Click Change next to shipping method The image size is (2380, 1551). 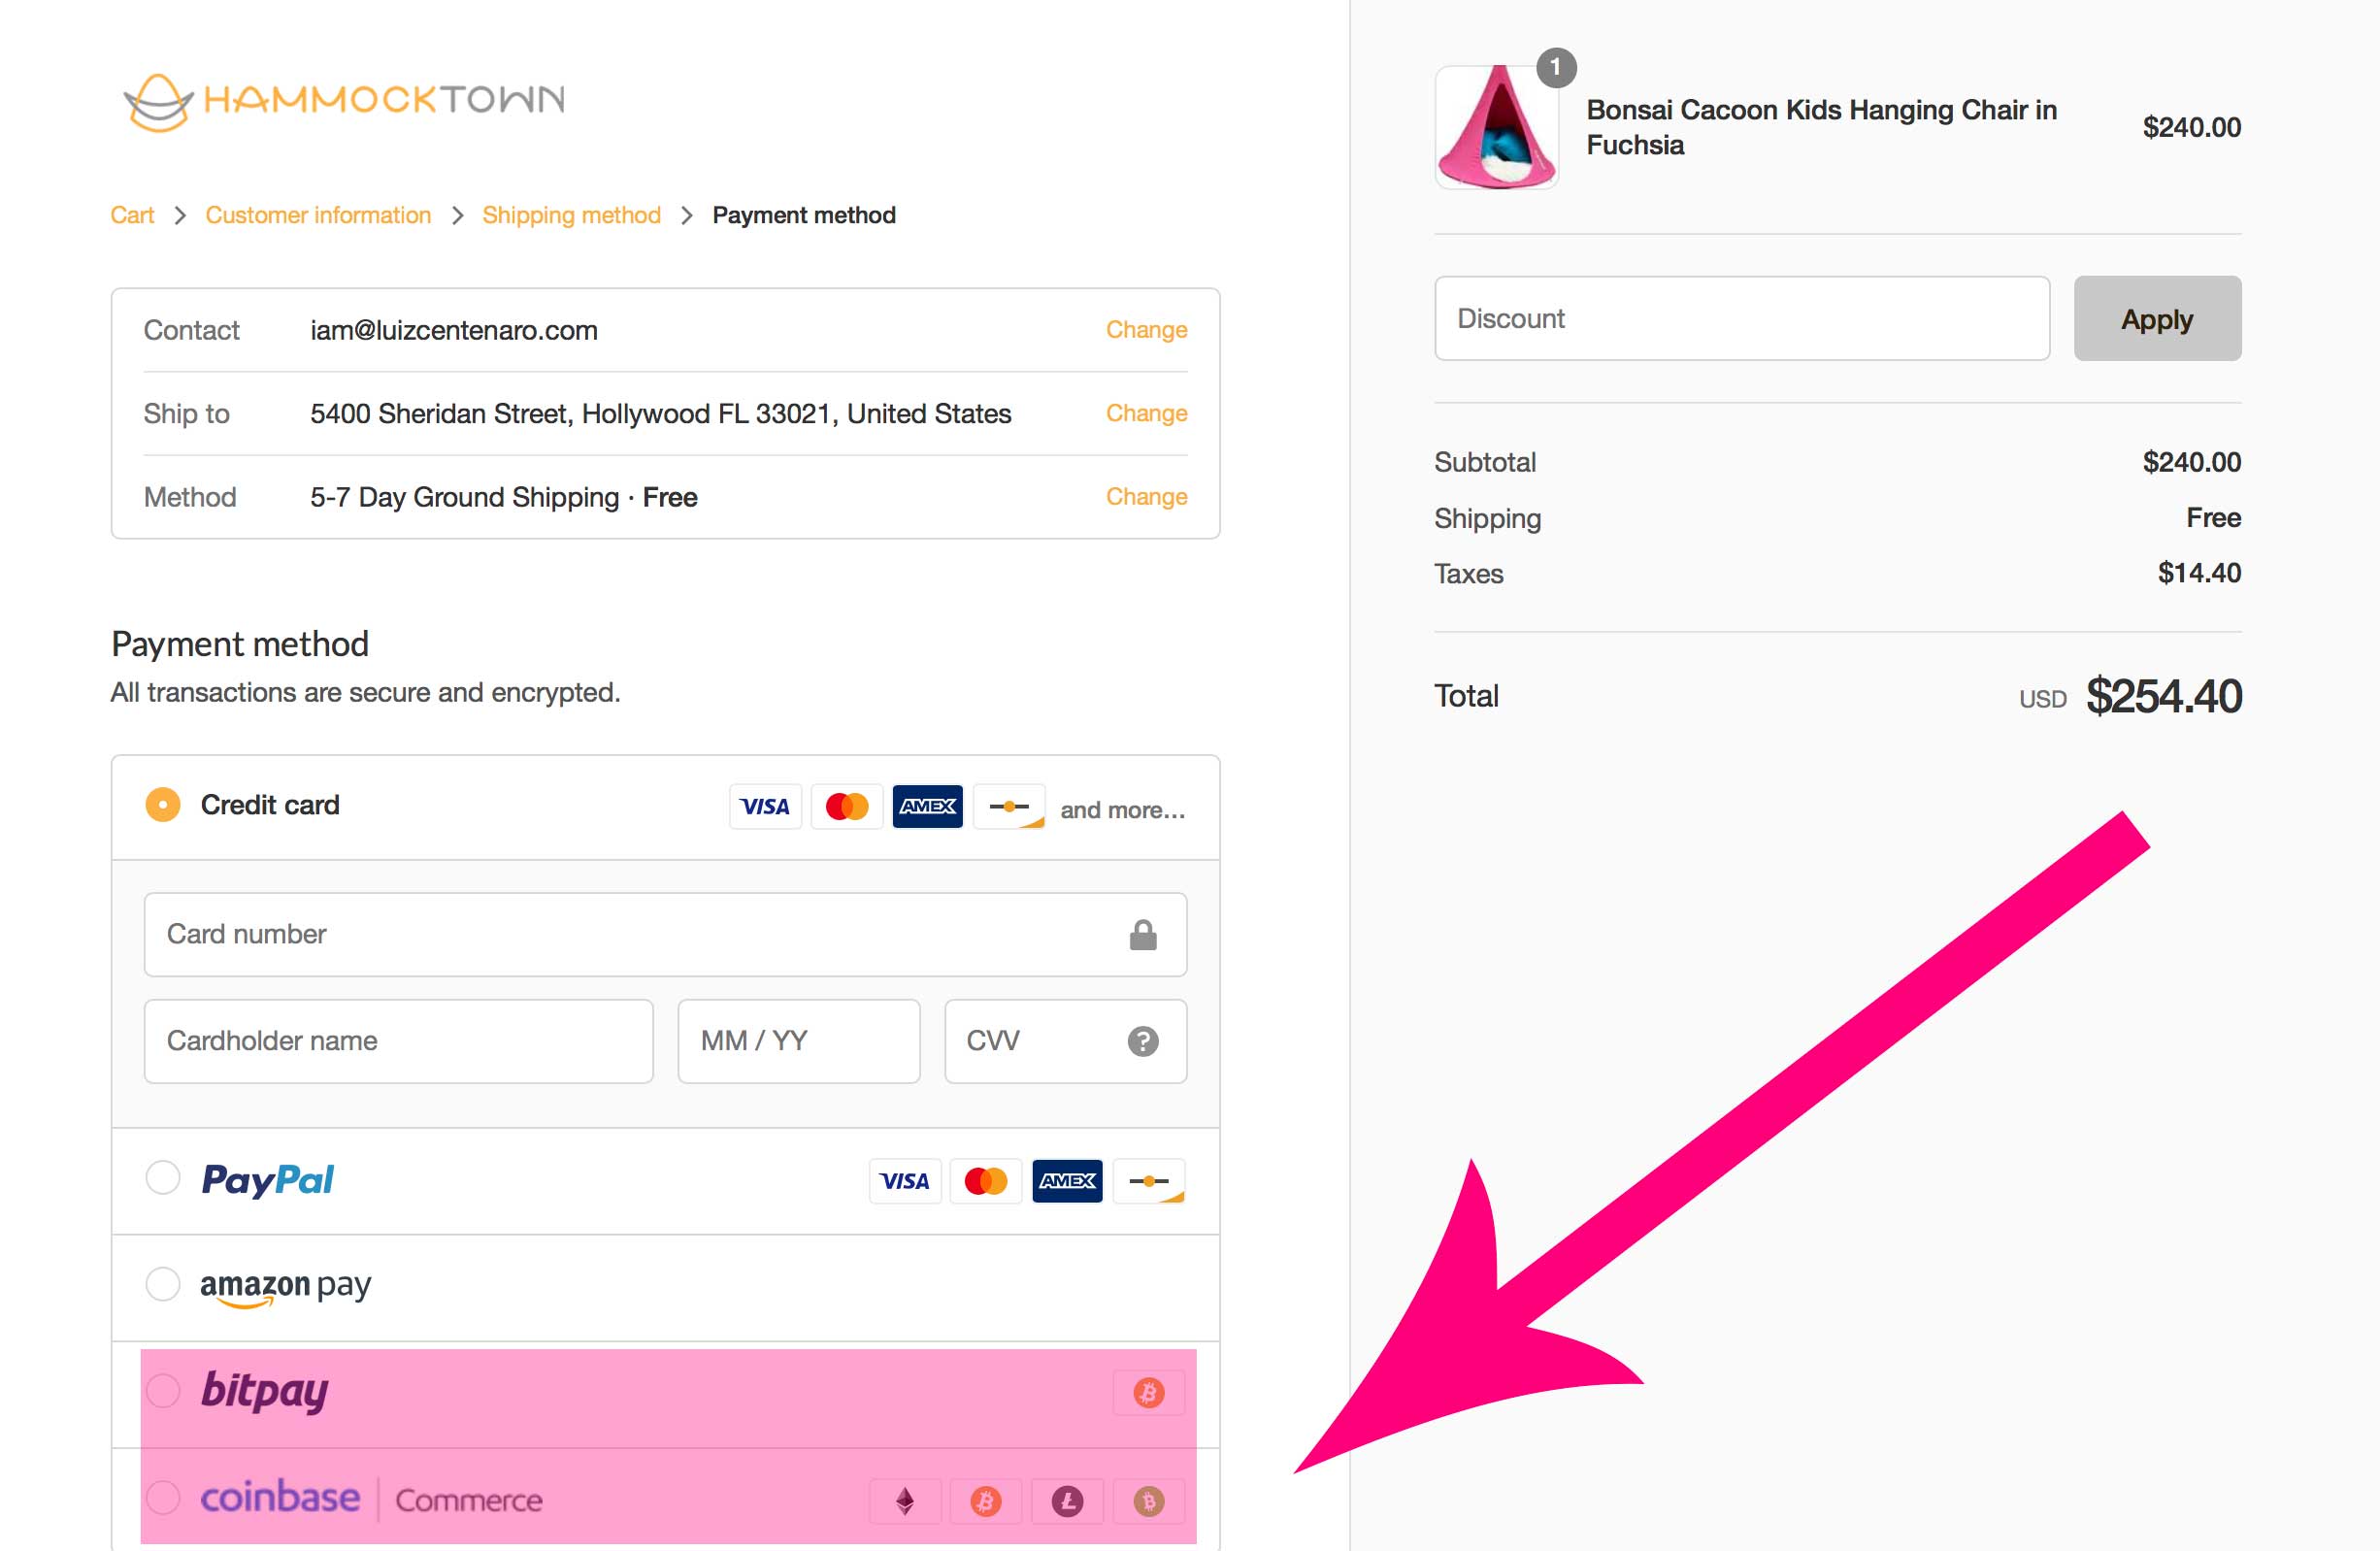(x=1145, y=496)
